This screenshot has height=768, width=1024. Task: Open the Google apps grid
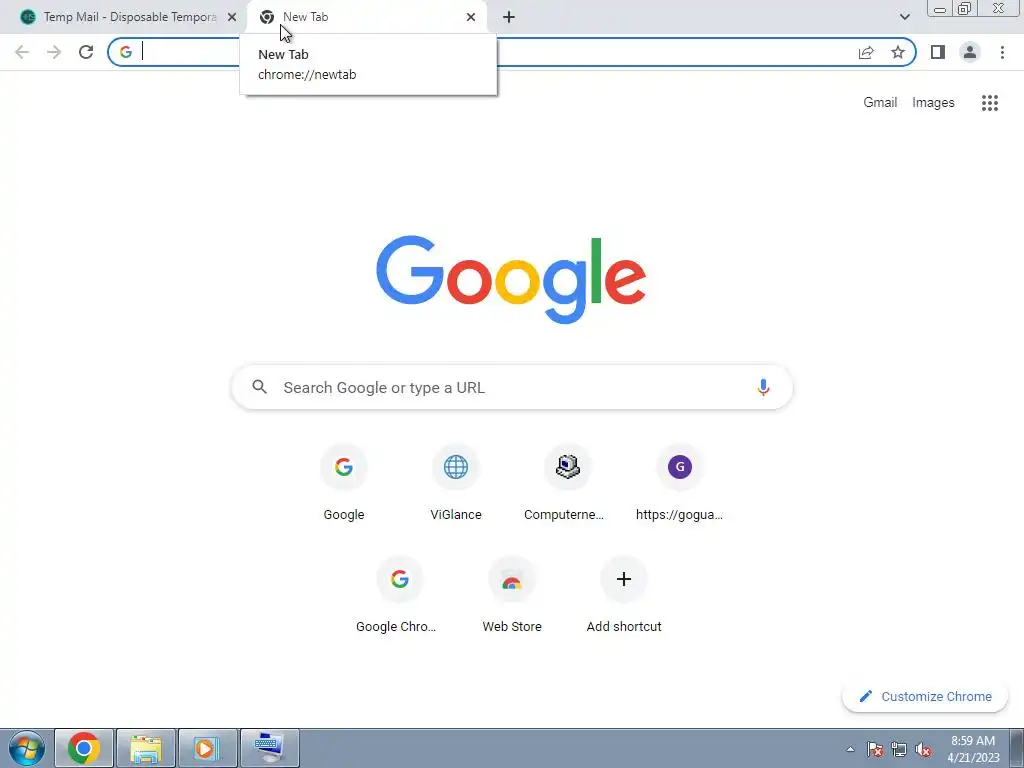click(x=989, y=103)
